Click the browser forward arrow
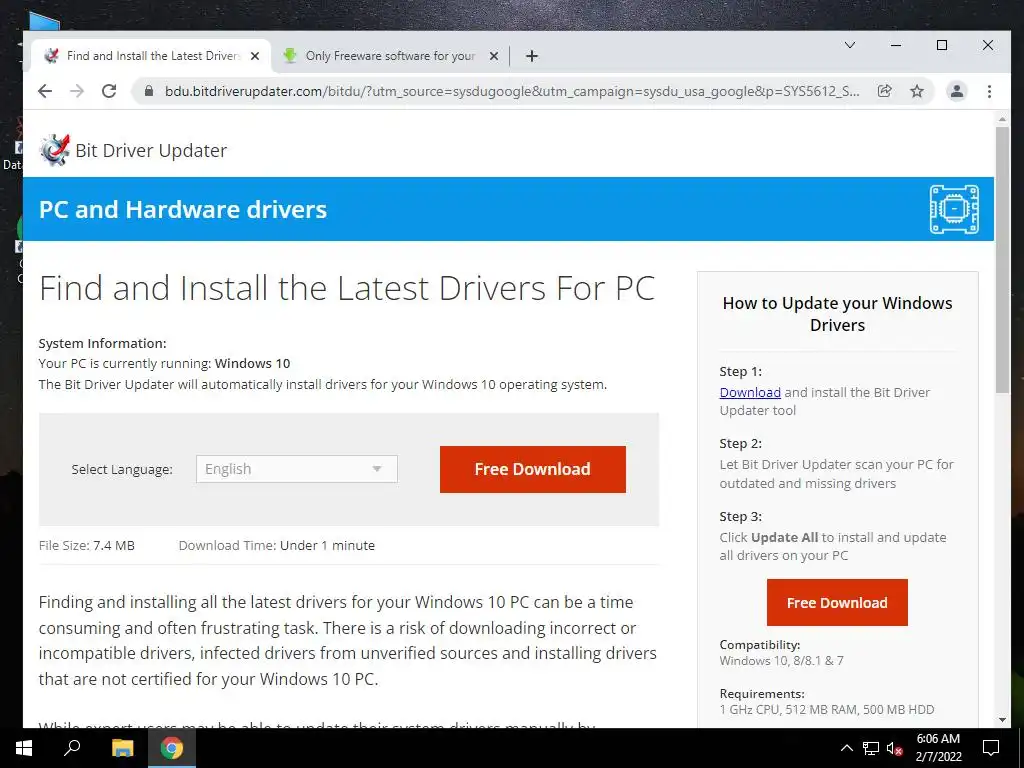 pyautogui.click(x=77, y=91)
